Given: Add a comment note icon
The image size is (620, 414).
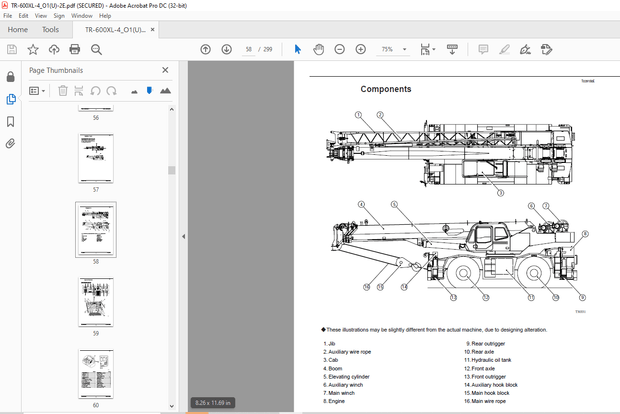Looking at the screenshot, I should (483, 49).
